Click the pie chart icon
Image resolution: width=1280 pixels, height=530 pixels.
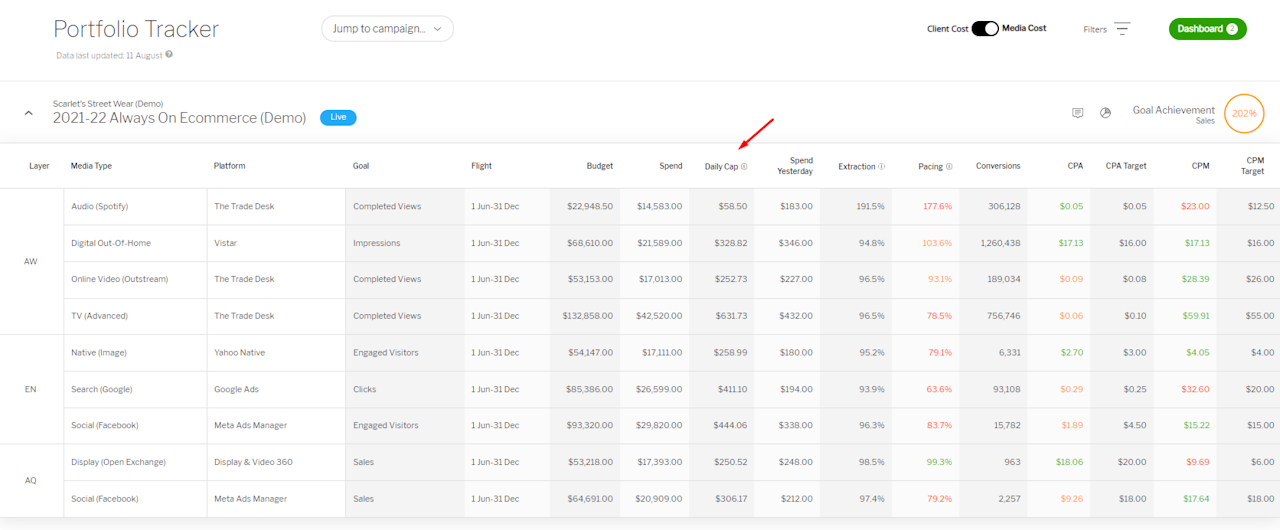pos(1105,113)
